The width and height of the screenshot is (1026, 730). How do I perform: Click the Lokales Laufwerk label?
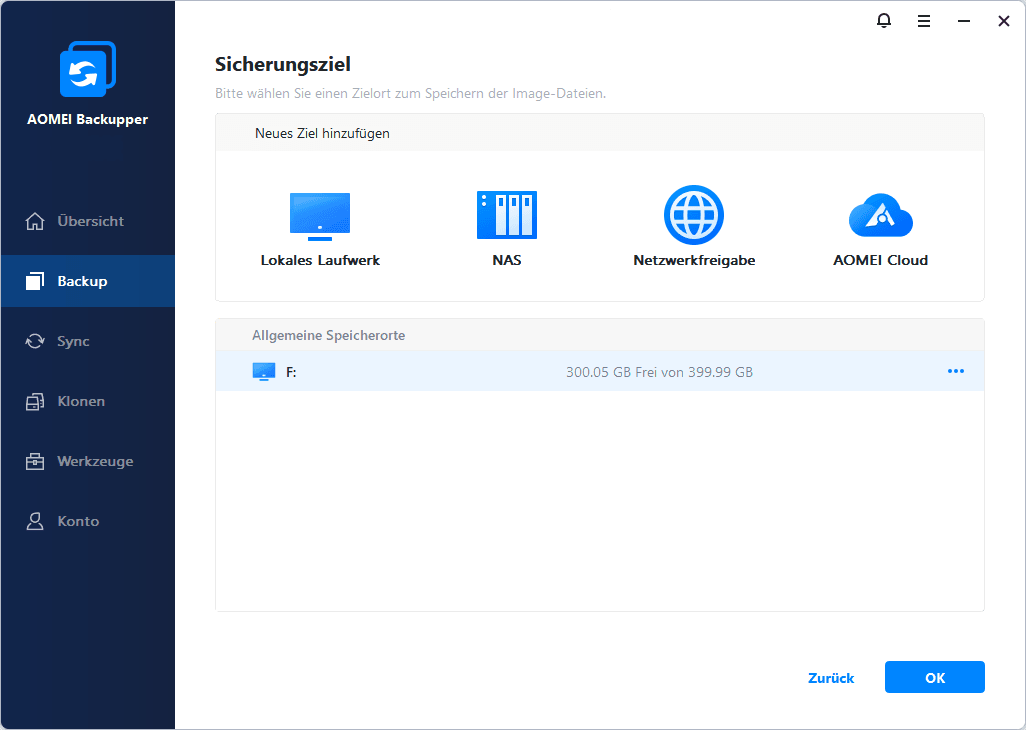click(x=320, y=260)
